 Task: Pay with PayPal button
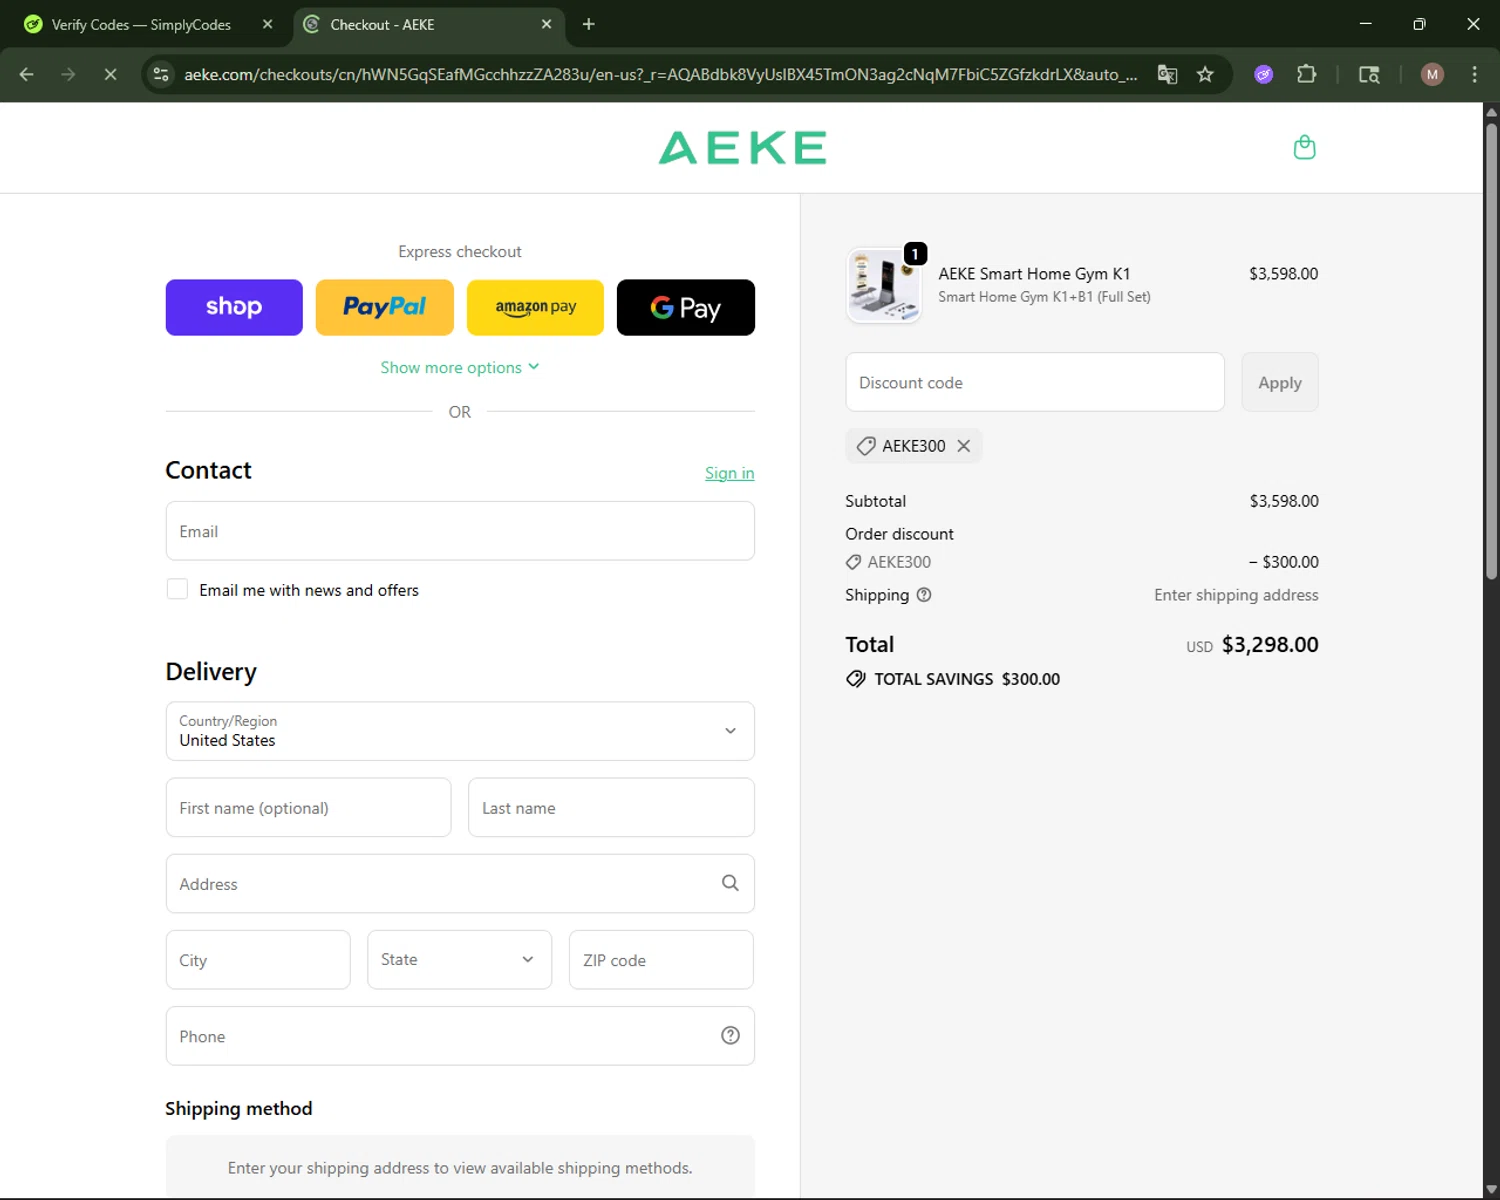[384, 307]
